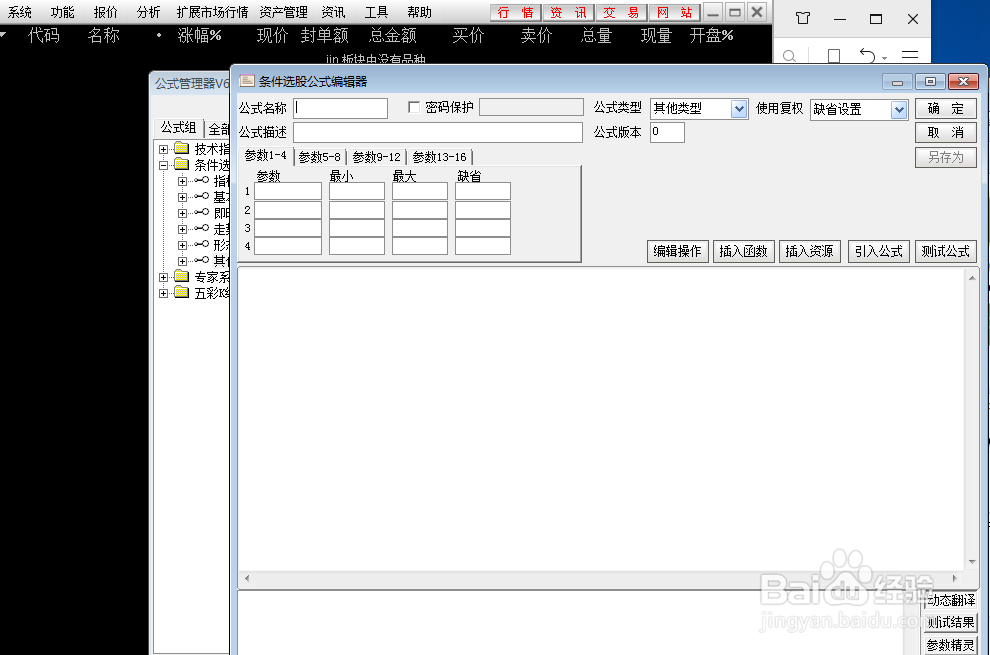Screen dimensions: 990x655
Task: Open the 工具 menu
Action: click(376, 12)
